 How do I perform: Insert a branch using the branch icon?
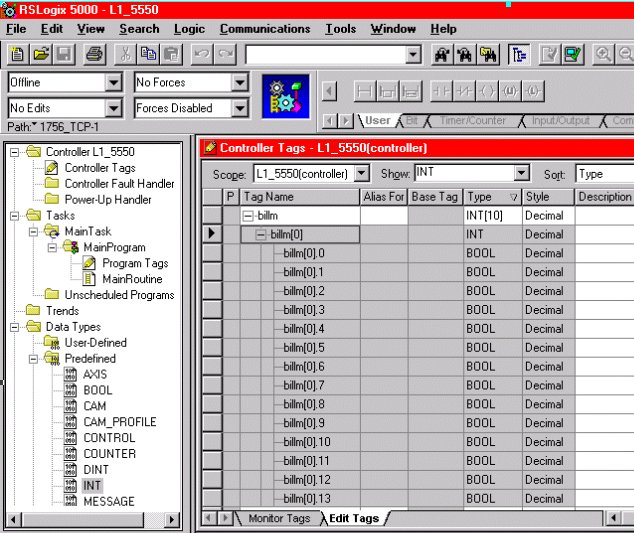(388, 91)
